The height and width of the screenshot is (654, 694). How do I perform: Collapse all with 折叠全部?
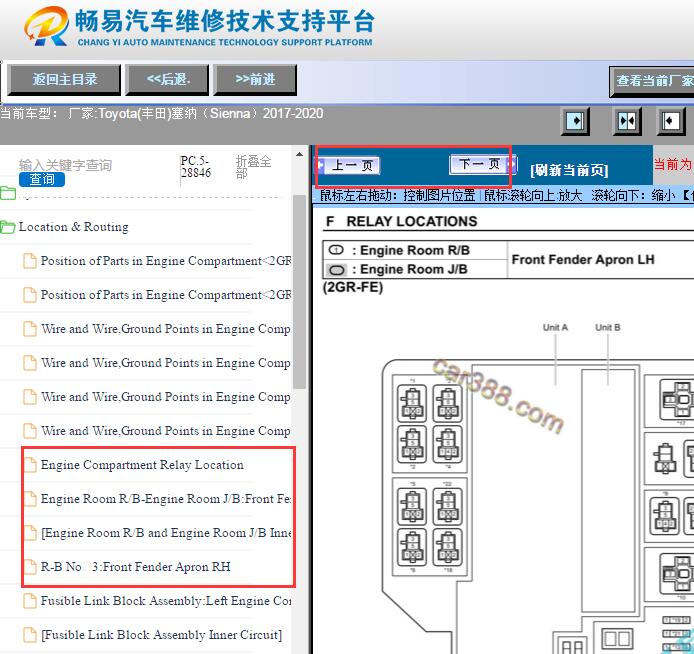click(253, 166)
